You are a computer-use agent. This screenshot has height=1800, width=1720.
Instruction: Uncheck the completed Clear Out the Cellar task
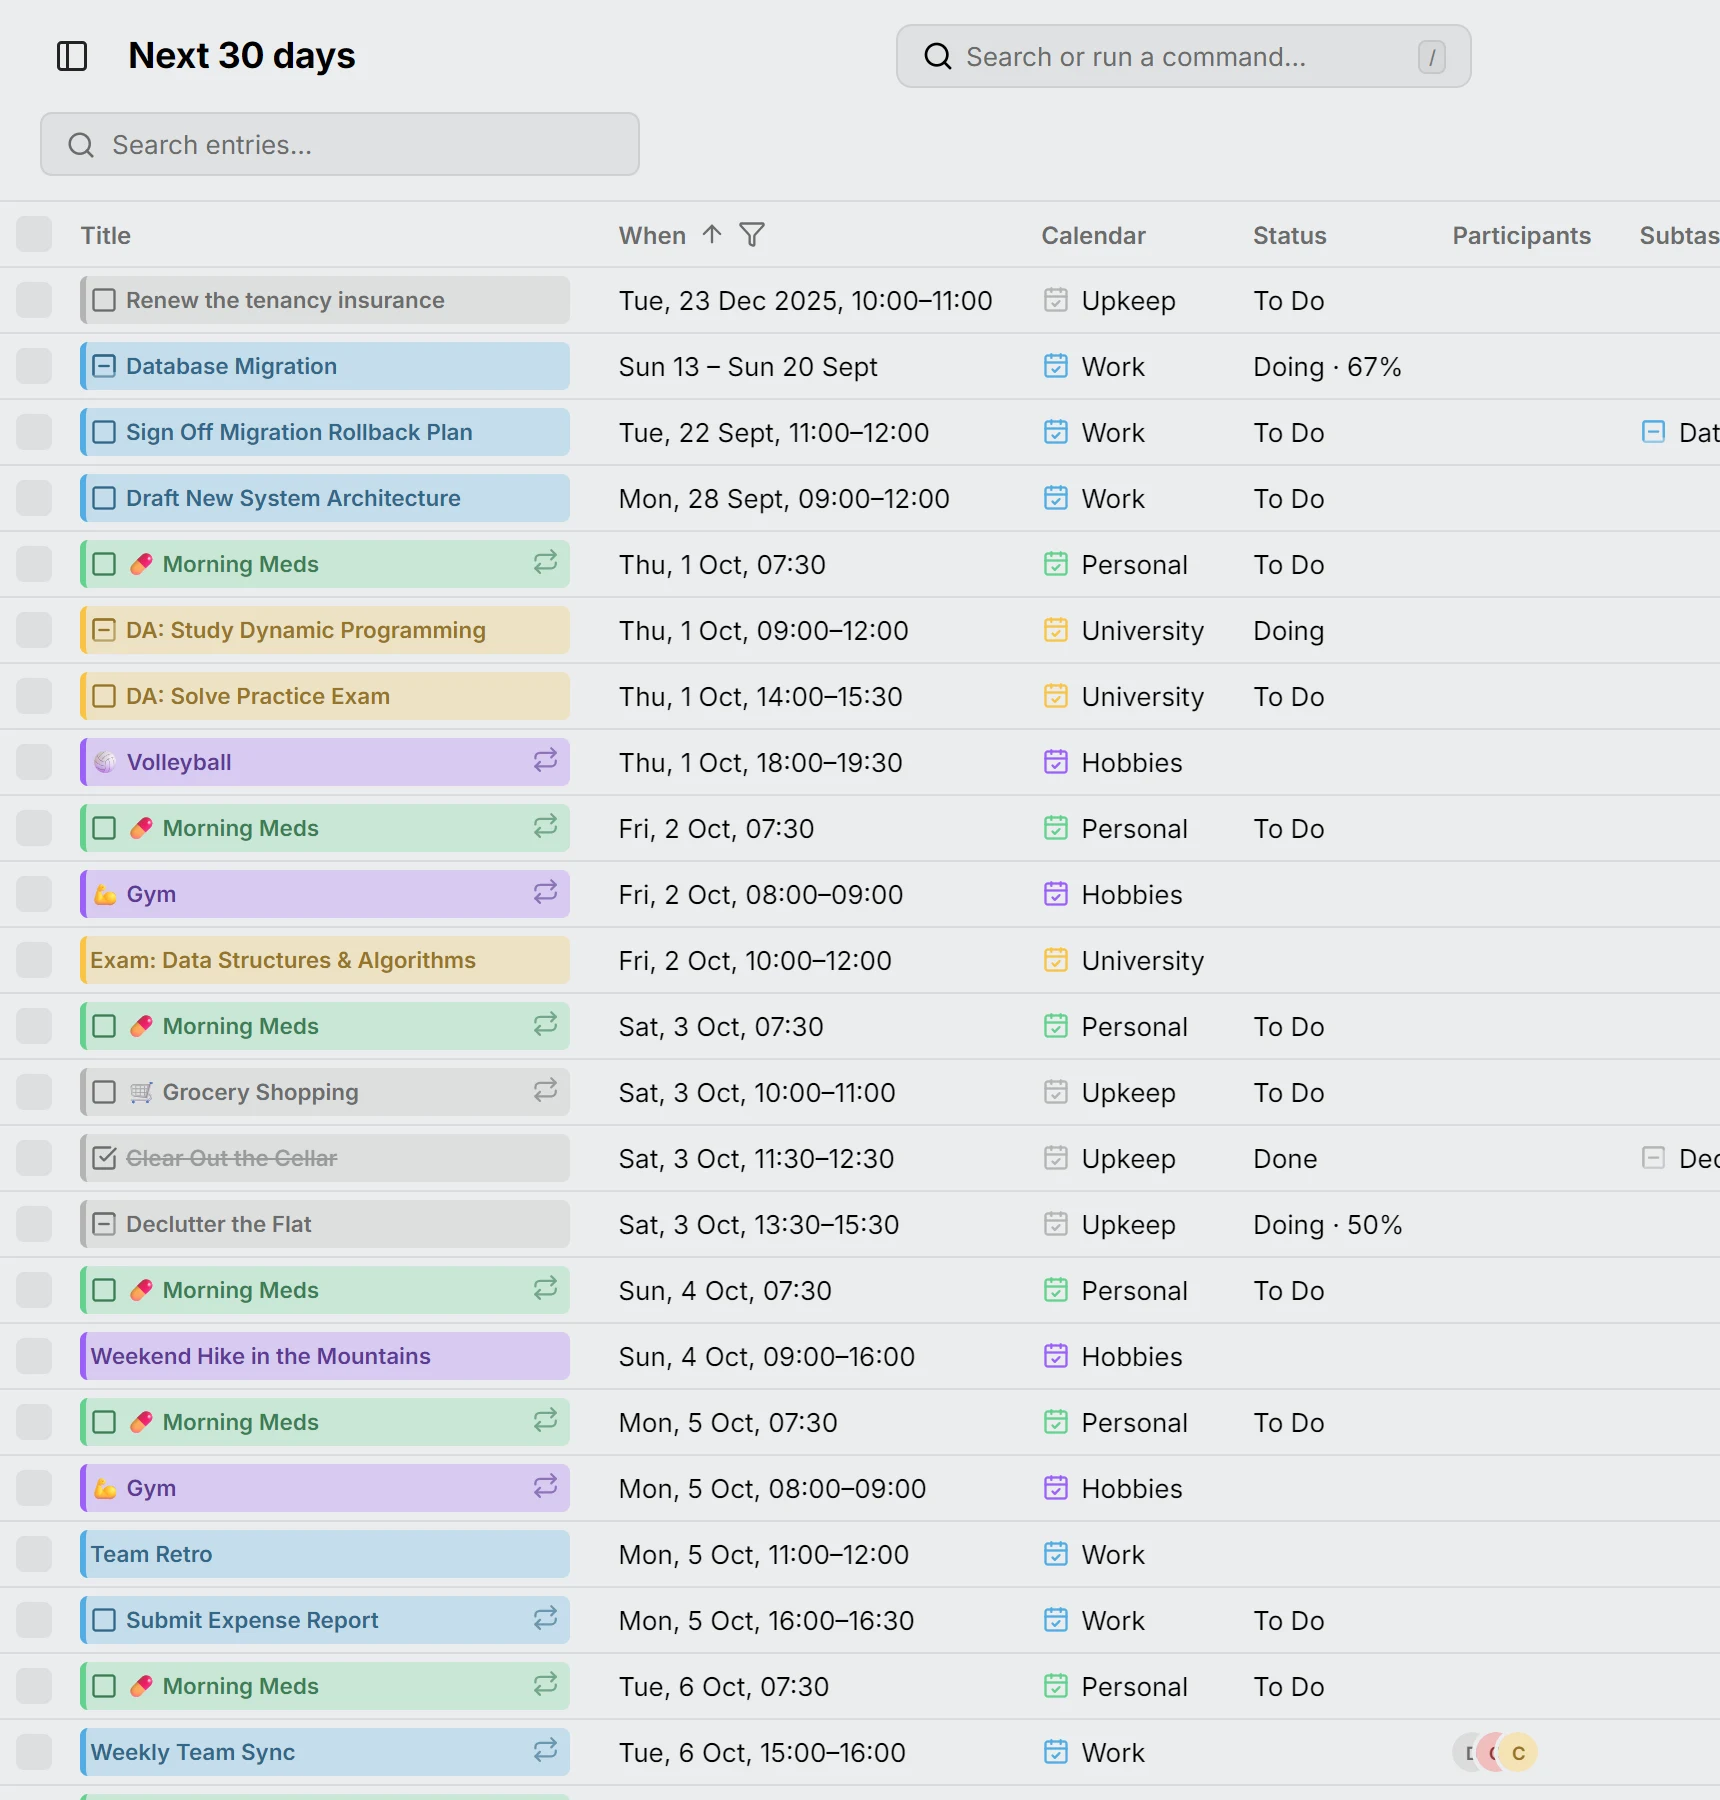[104, 1158]
